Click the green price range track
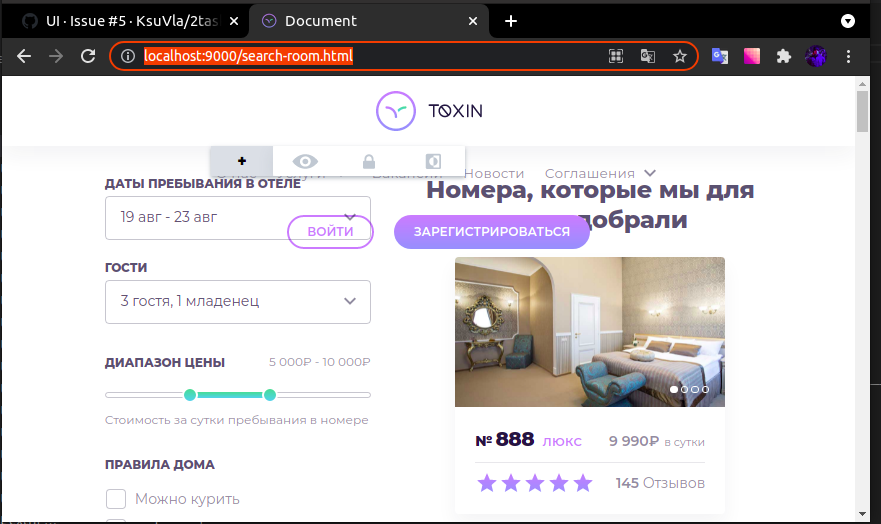The image size is (881, 524). (230, 395)
